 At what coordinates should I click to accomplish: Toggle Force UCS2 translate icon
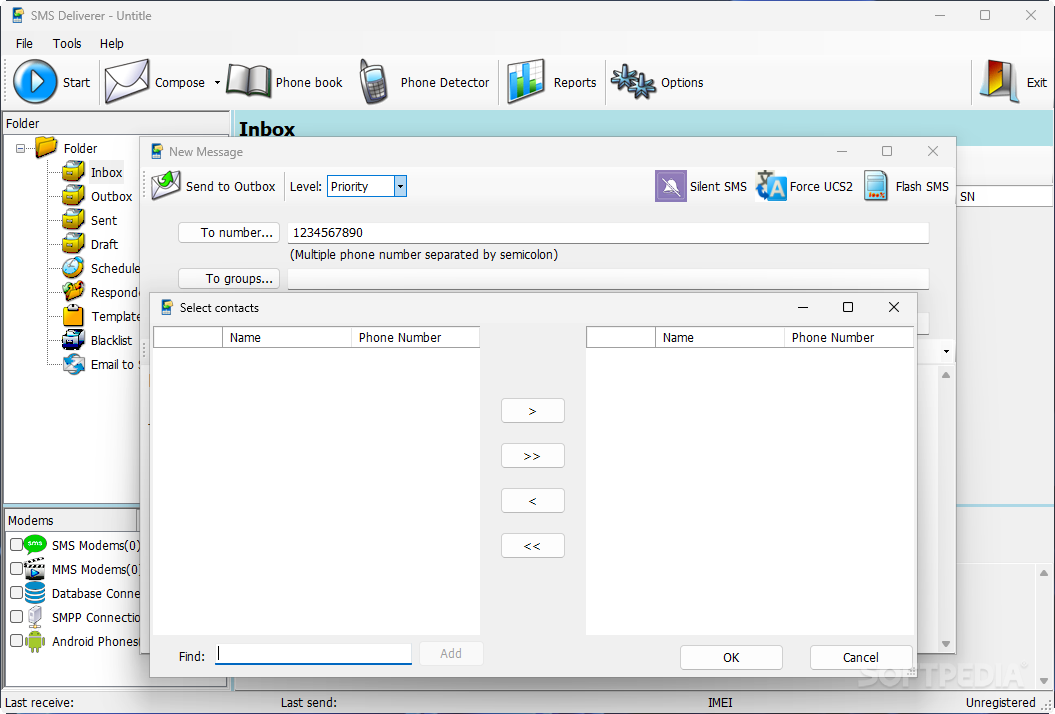pyautogui.click(x=770, y=186)
